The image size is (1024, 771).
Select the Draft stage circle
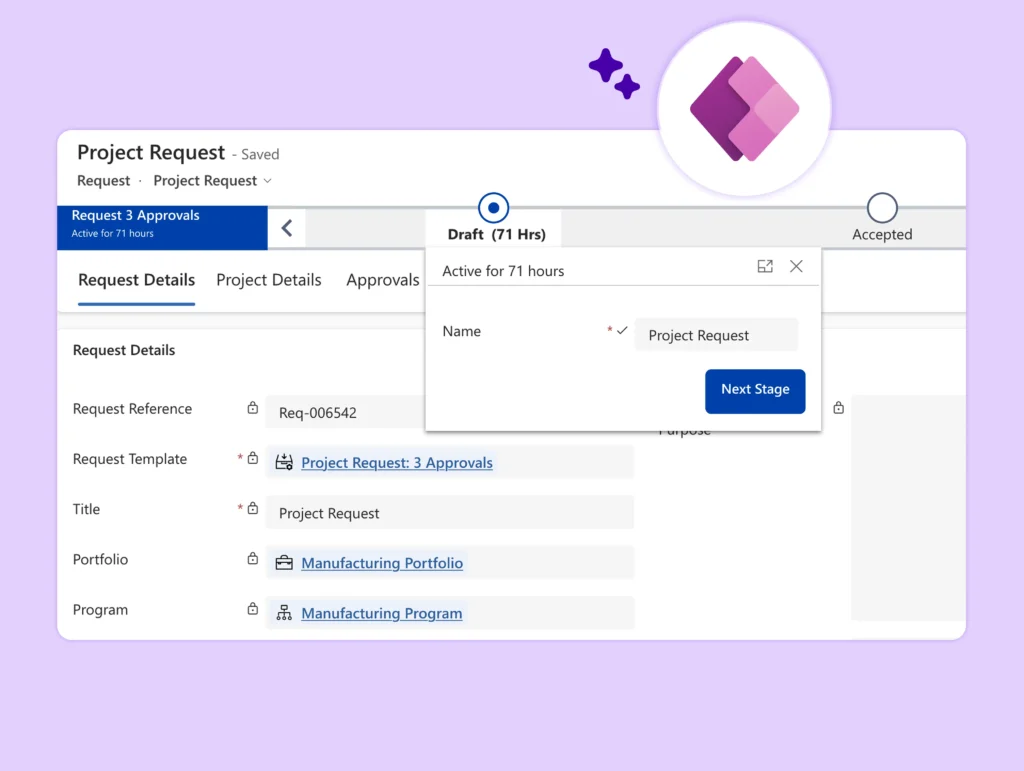pyautogui.click(x=494, y=208)
